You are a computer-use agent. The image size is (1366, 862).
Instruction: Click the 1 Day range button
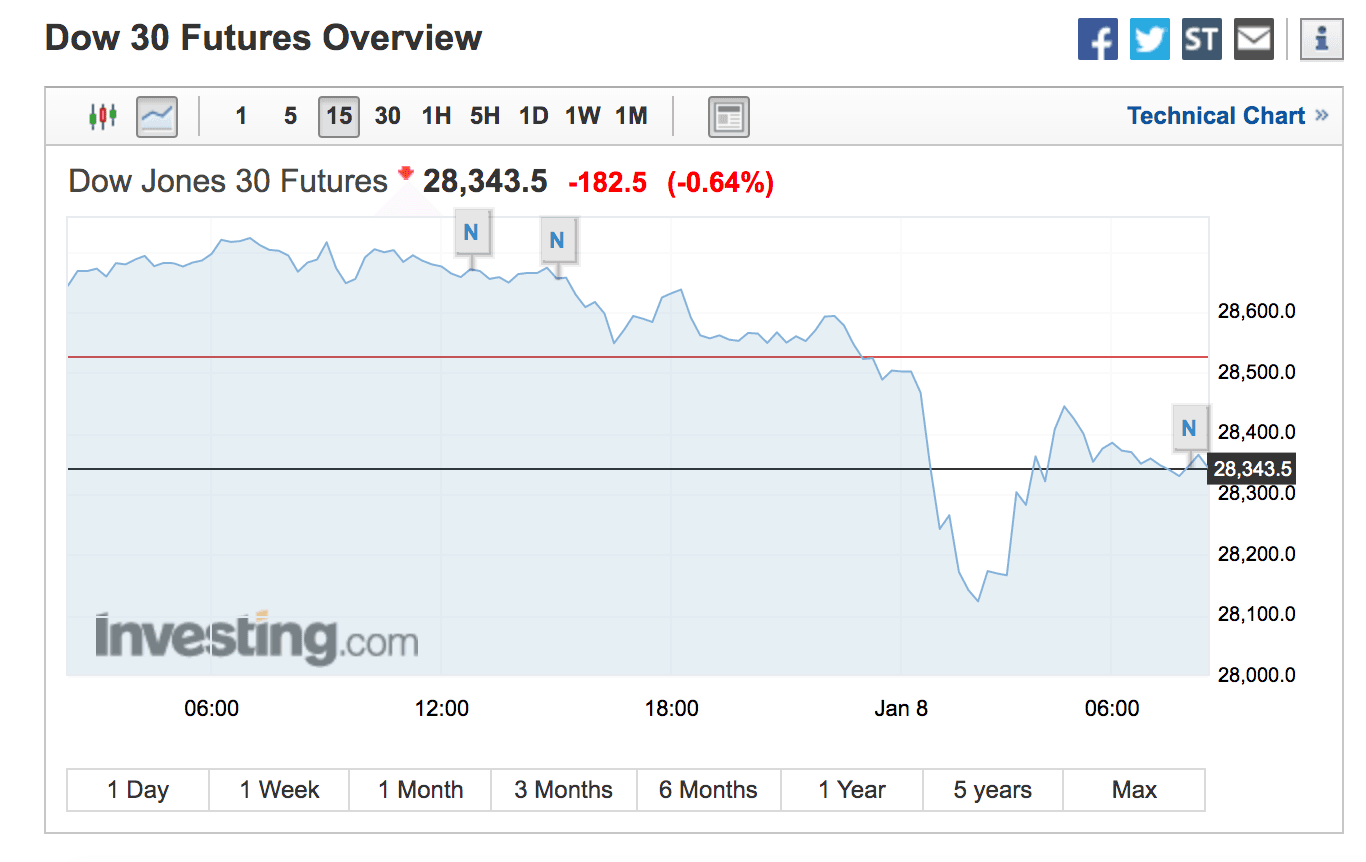point(138,790)
